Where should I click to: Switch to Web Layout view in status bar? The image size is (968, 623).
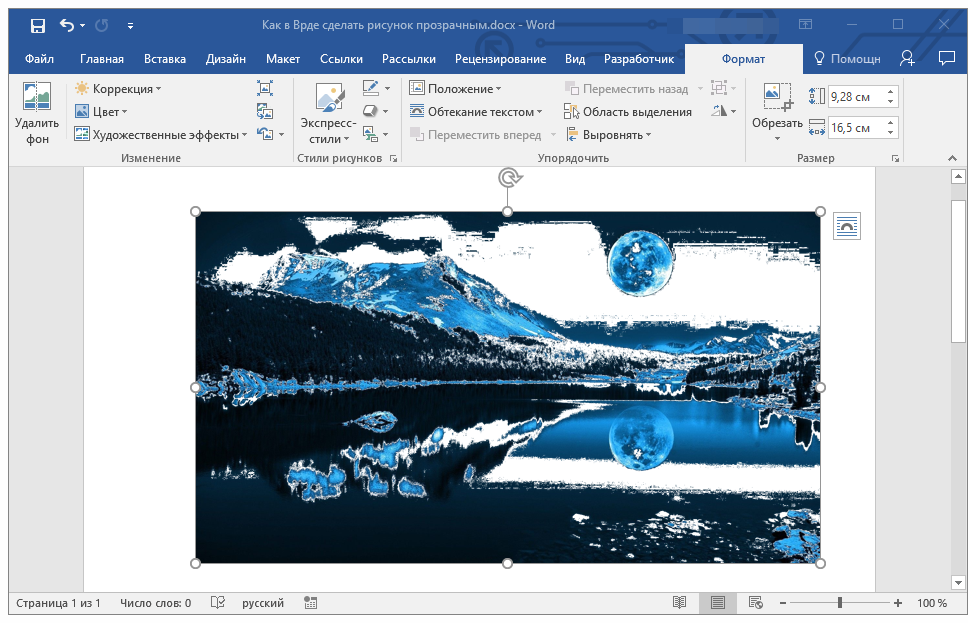[x=755, y=603]
